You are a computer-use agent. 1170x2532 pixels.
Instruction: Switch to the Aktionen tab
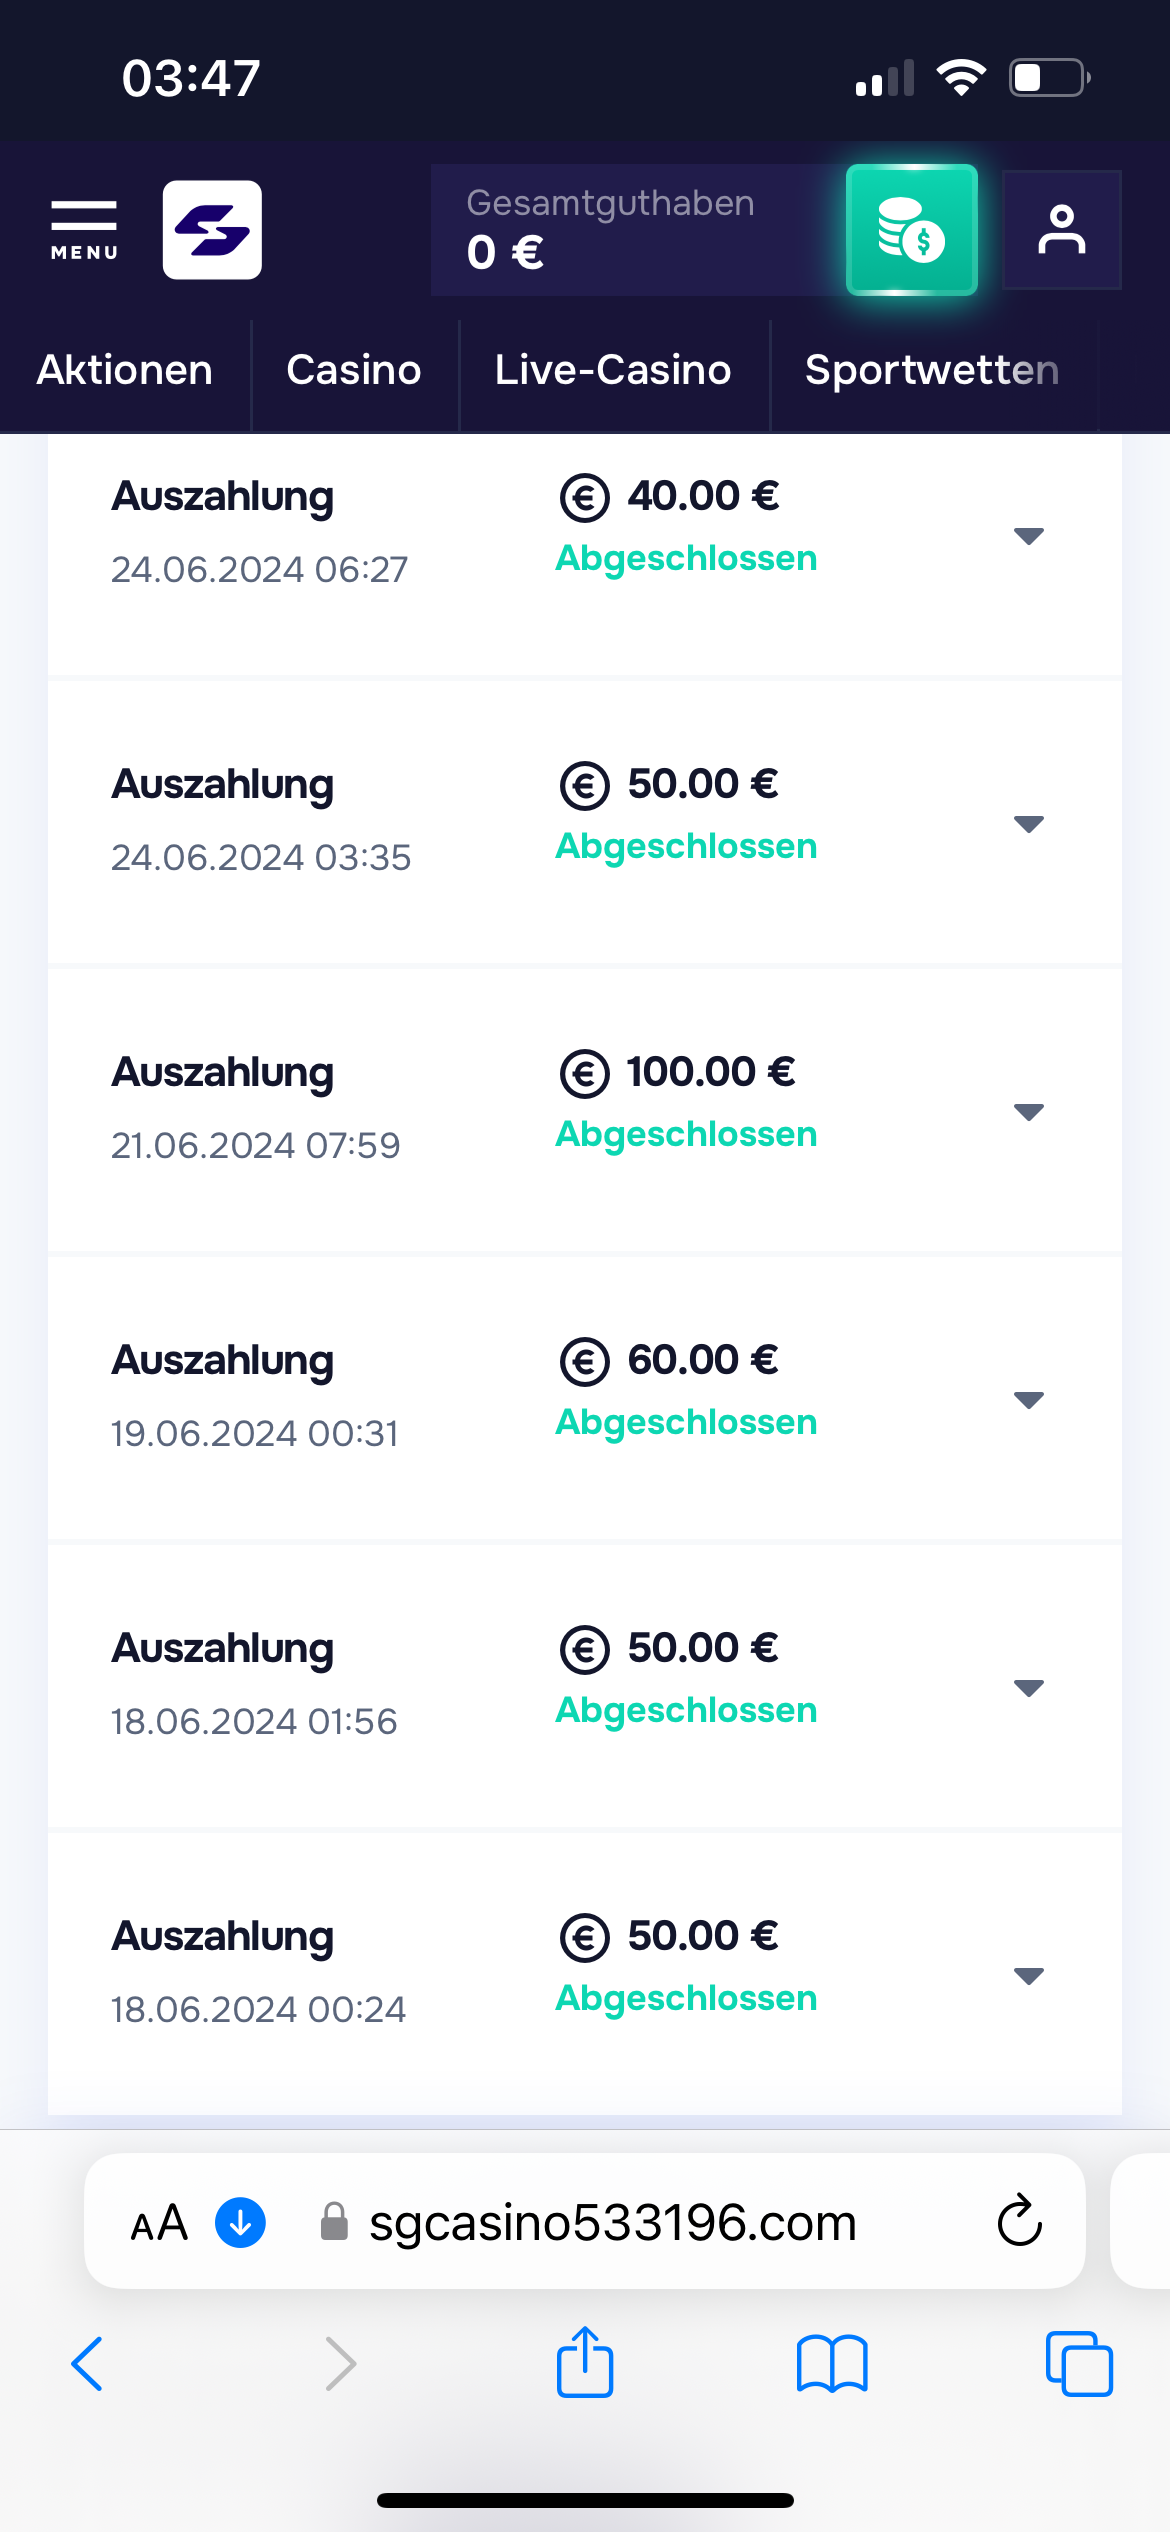pyautogui.click(x=125, y=371)
